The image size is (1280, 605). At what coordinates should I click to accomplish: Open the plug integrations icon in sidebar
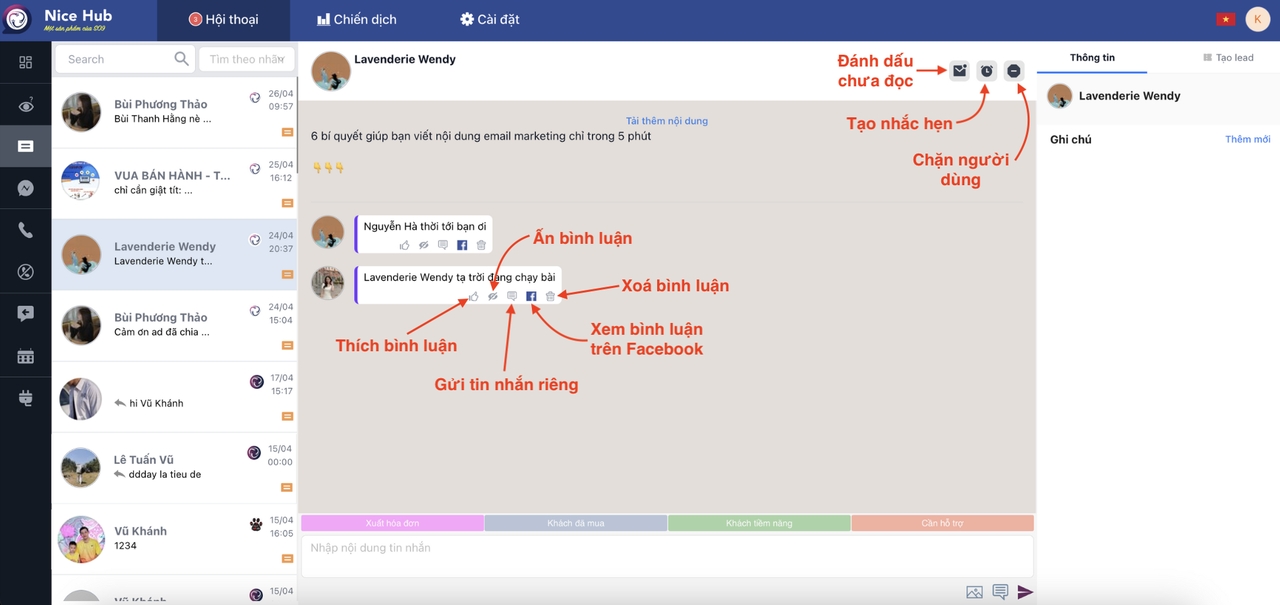click(x=25, y=398)
